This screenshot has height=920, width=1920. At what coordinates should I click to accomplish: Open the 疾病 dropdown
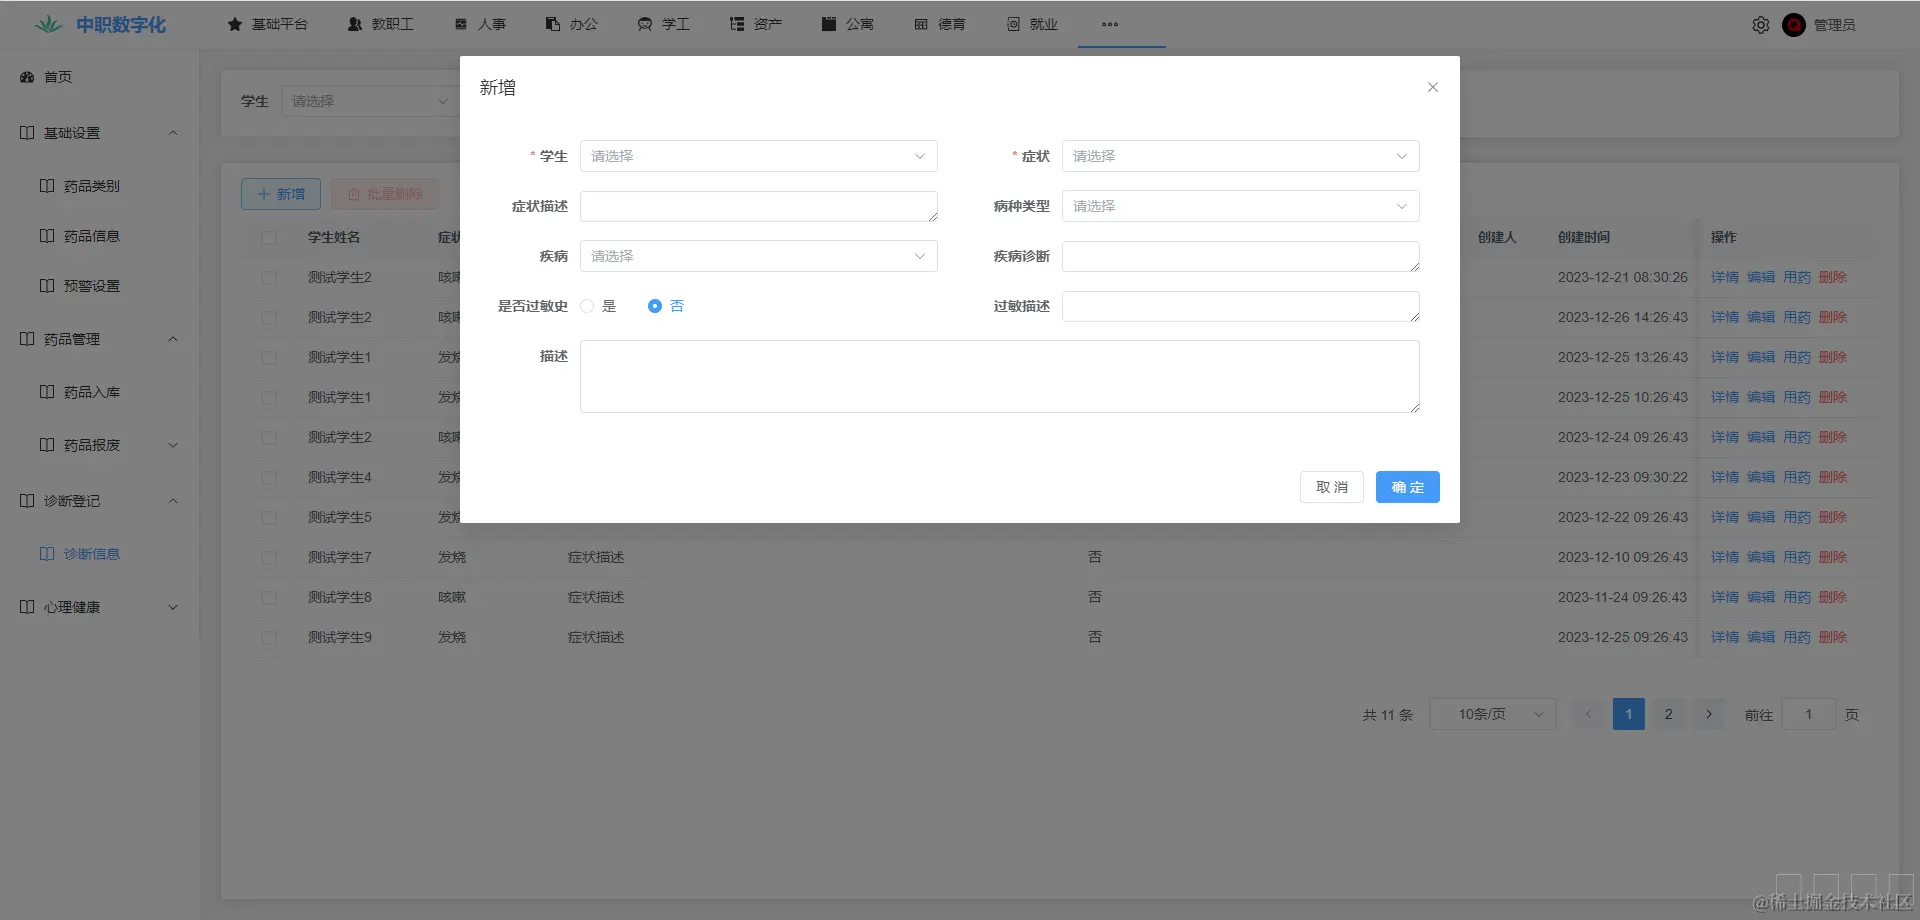coord(759,256)
